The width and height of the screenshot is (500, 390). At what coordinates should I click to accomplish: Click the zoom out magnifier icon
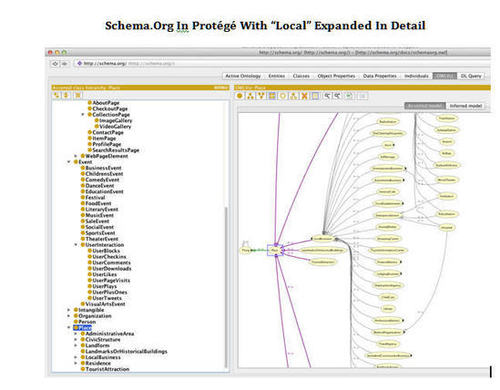click(x=338, y=96)
